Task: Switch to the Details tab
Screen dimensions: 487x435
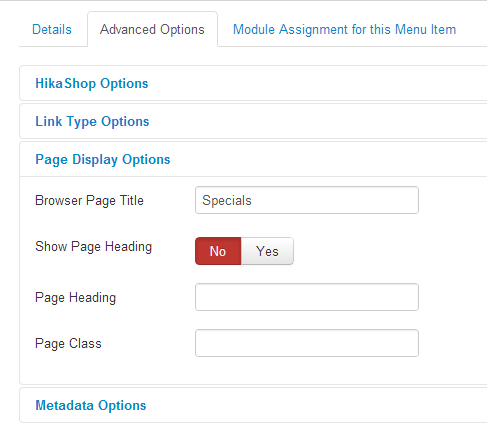Action: tap(52, 29)
